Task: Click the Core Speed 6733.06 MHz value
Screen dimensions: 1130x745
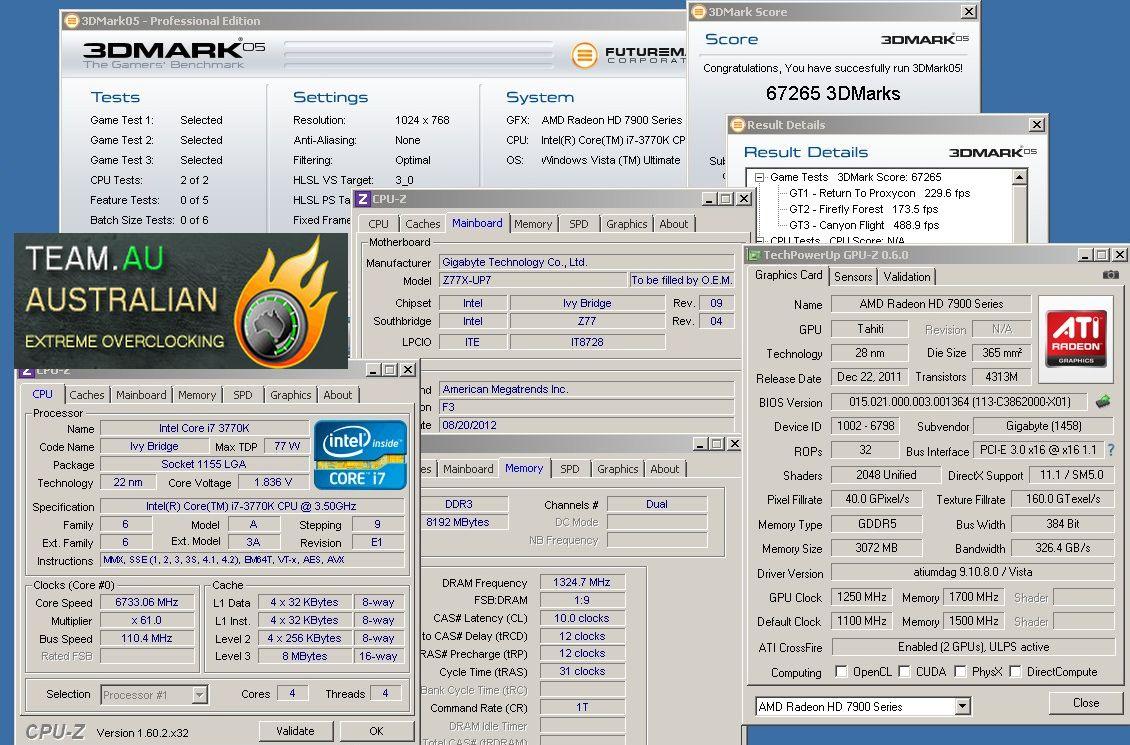Action: click(147, 602)
